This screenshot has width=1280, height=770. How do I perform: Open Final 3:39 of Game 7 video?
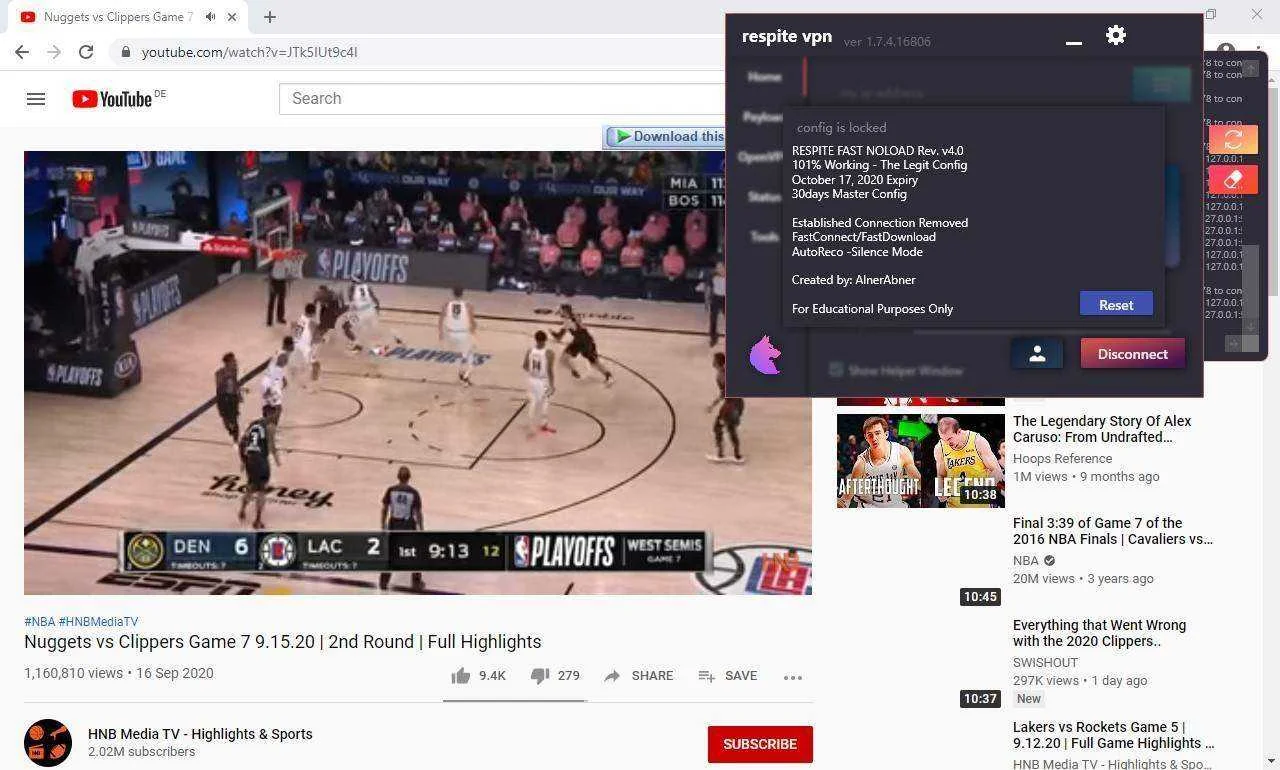pyautogui.click(x=1113, y=531)
